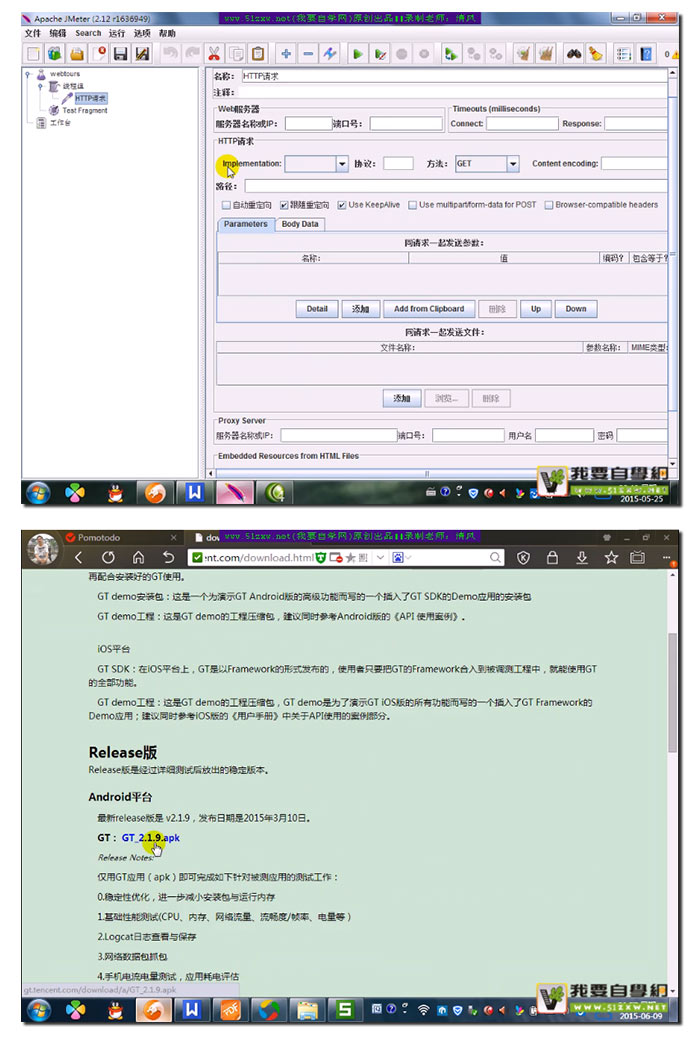Click the Help question mark icon
The width and height of the screenshot is (700, 1044).
[645, 54]
